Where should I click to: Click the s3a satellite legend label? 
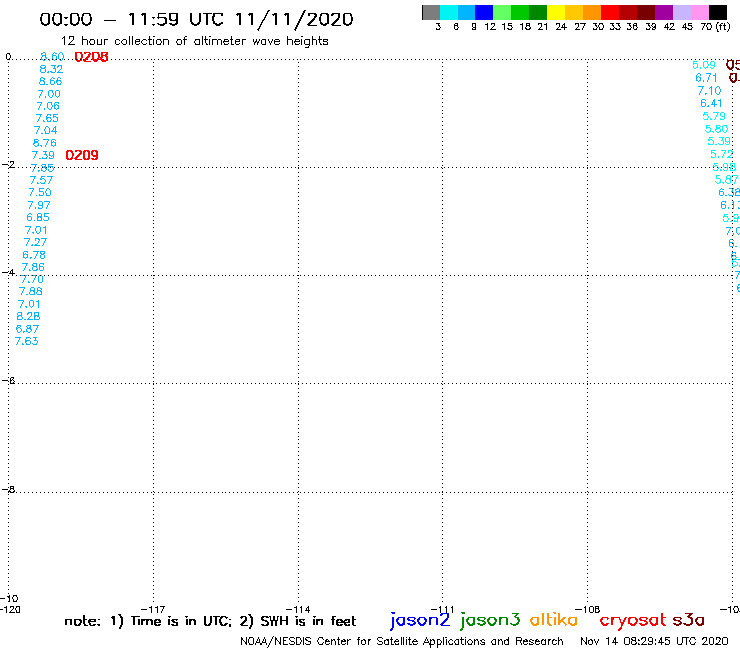point(689,620)
